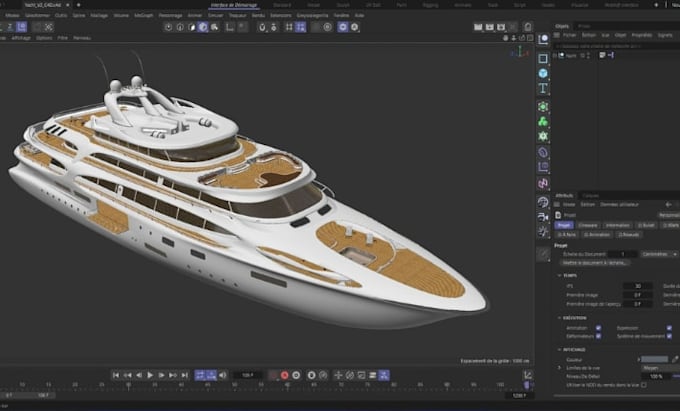Select the Cineware attribute button
Viewport: 680px width, 411px height.
coord(588,225)
